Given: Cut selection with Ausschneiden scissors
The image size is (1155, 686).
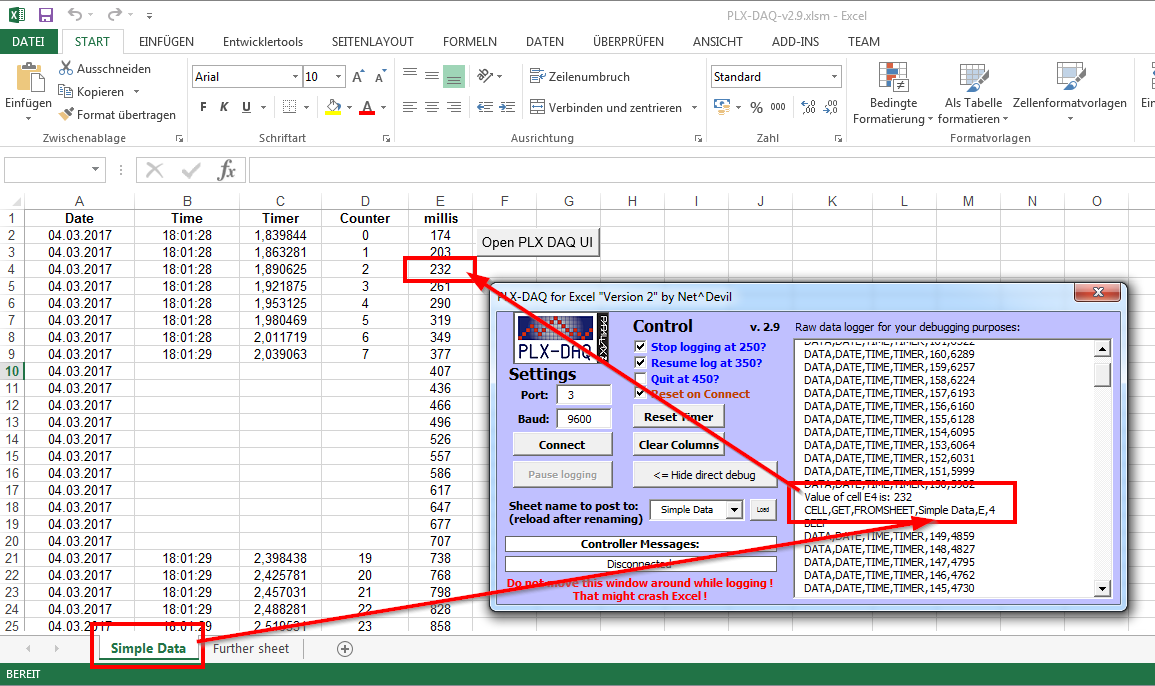Looking at the screenshot, I should pyautogui.click(x=105, y=69).
